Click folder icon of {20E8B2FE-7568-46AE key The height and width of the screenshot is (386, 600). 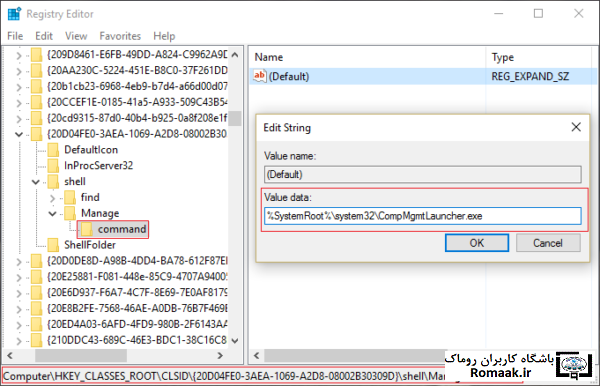pyautogui.click(x=36, y=308)
